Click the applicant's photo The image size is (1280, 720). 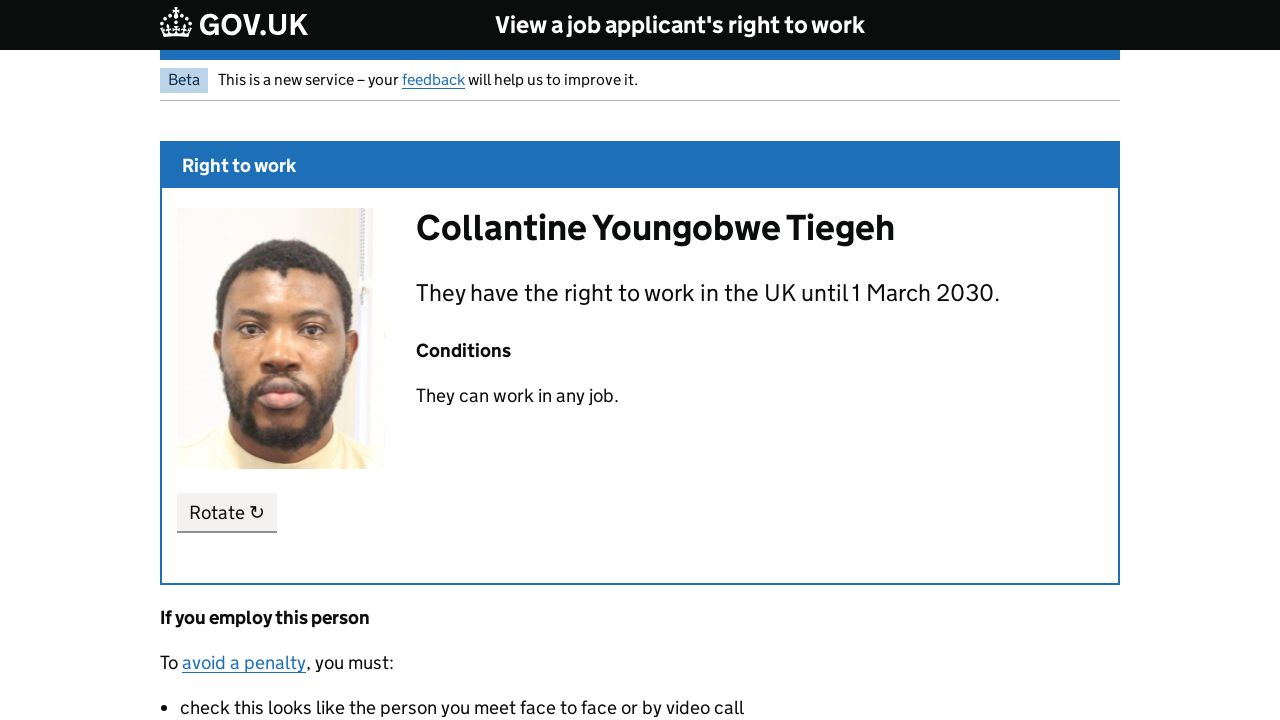click(280, 338)
